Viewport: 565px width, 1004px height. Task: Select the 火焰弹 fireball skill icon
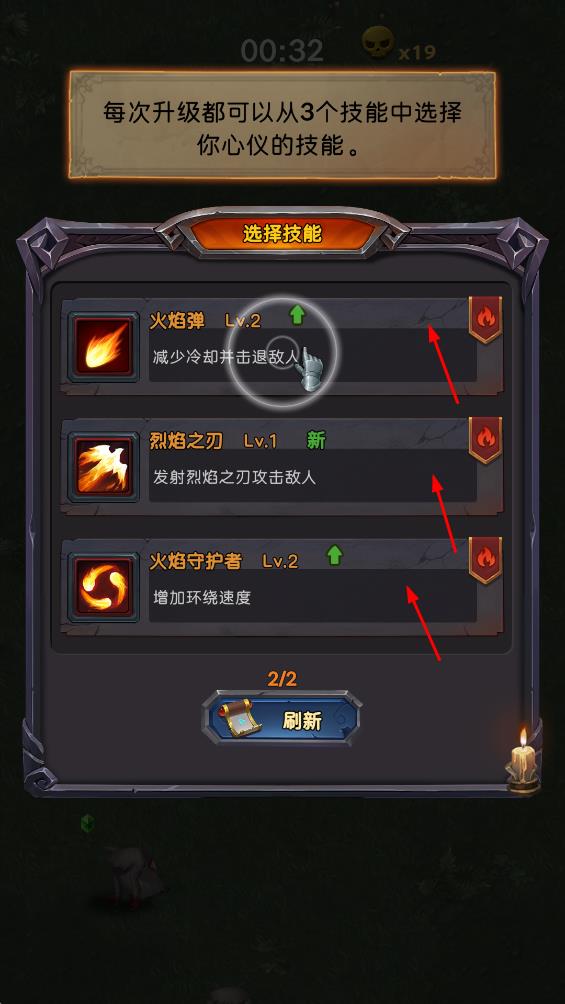click(103, 347)
